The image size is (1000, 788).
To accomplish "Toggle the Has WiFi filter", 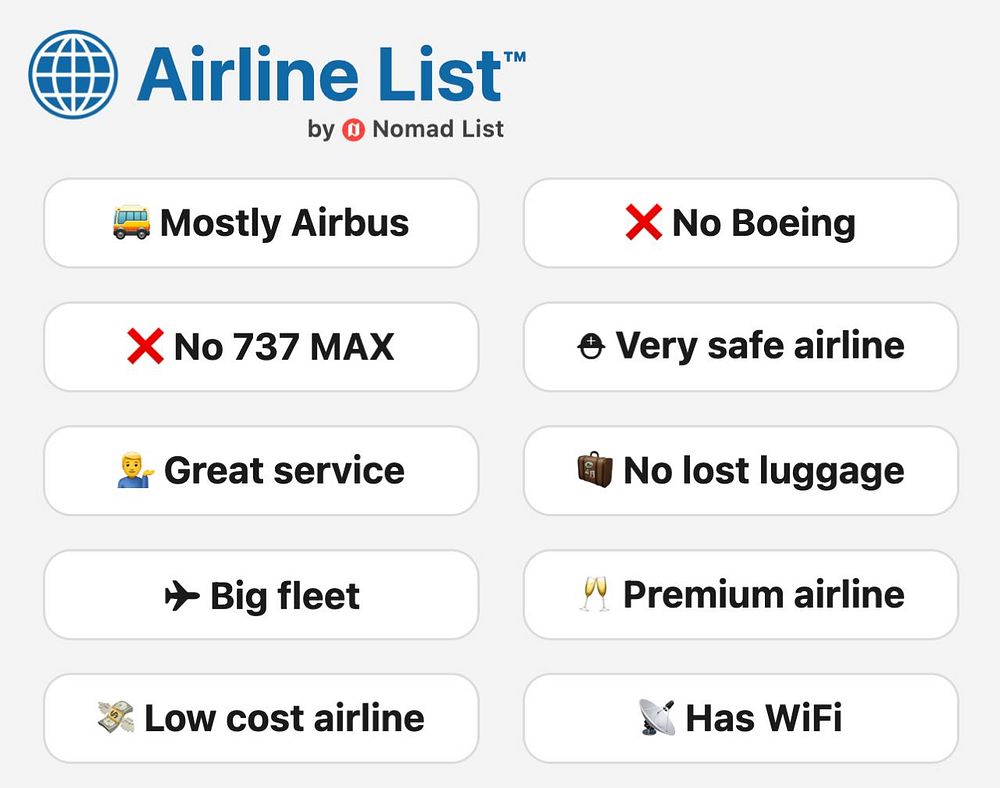I will 740,718.
